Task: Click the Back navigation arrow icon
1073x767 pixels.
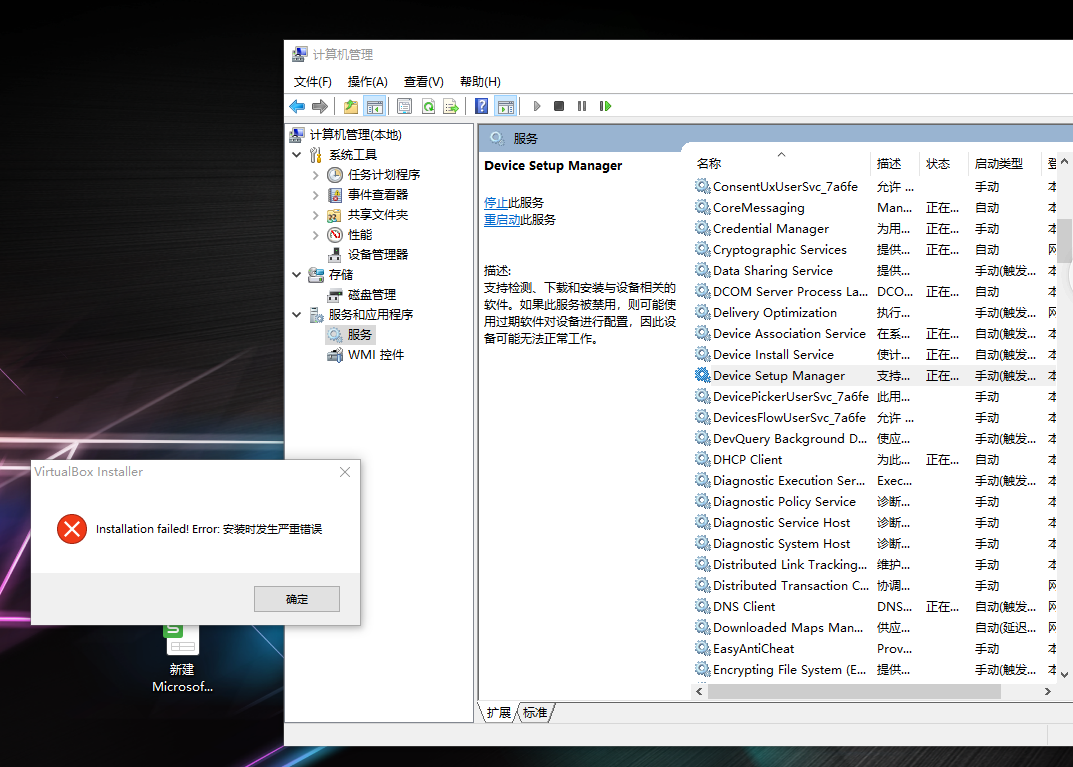Action: 297,105
